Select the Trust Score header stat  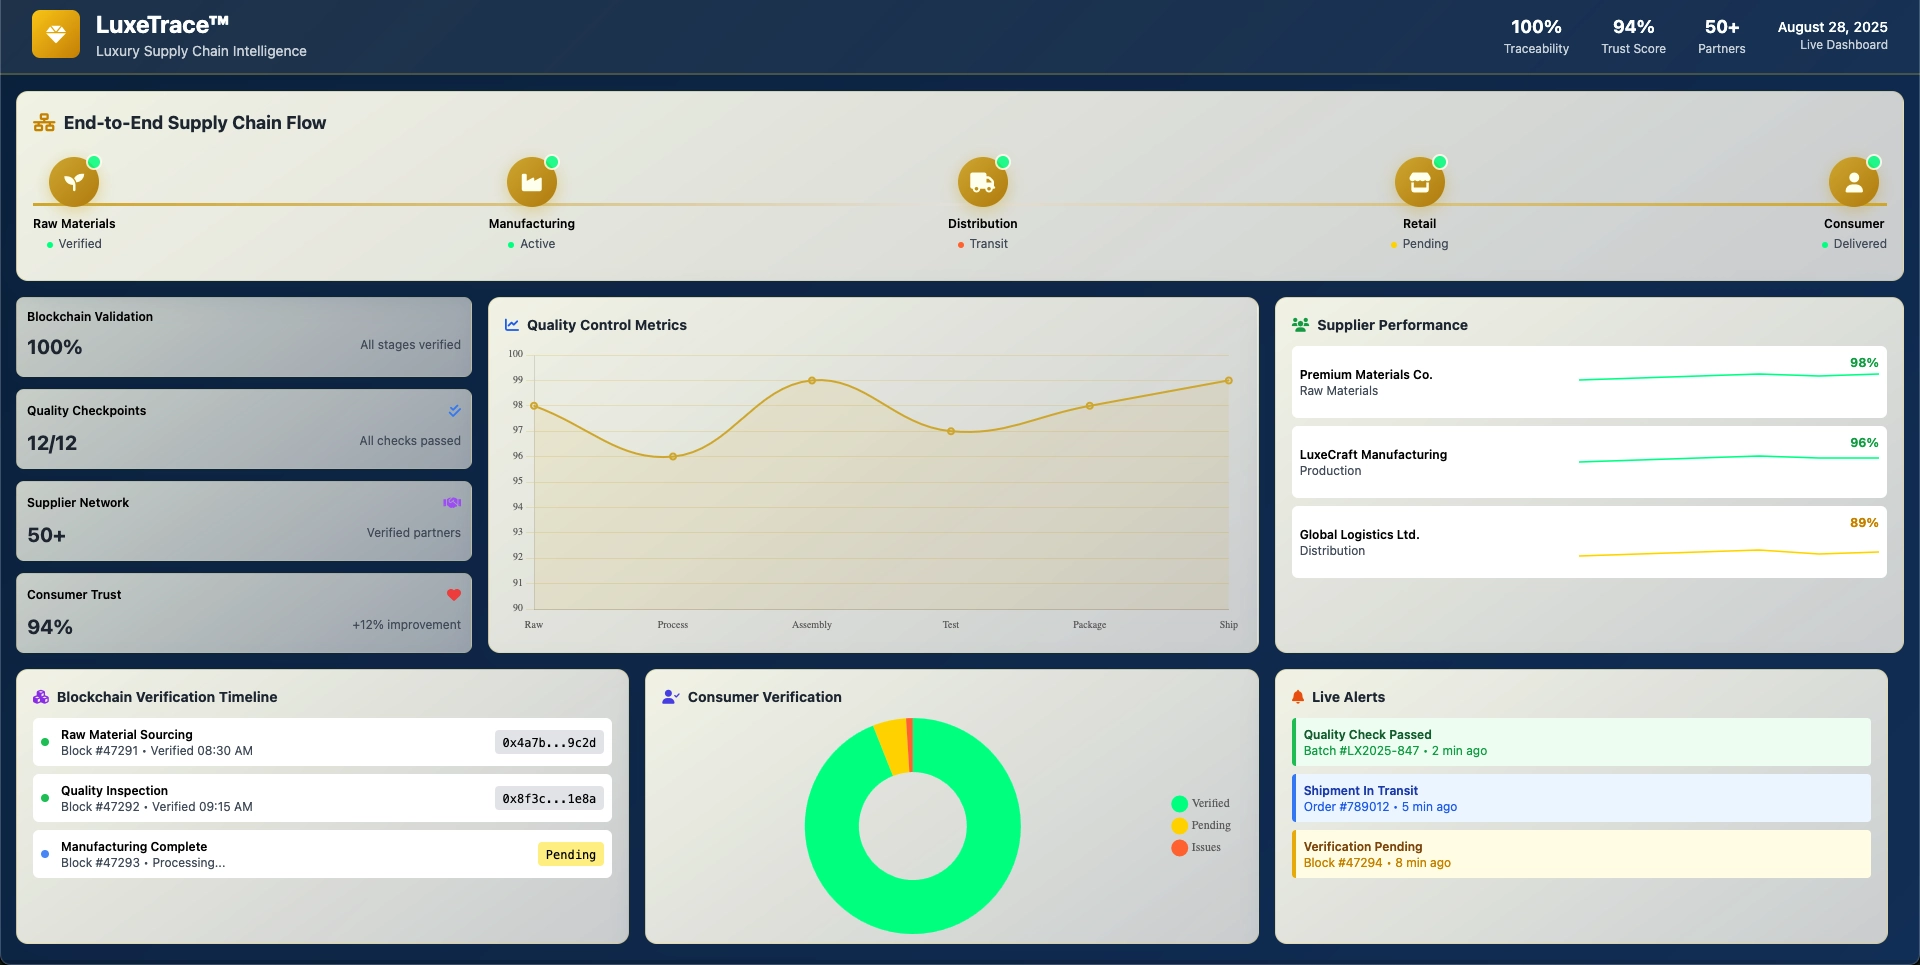point(1633,36)
